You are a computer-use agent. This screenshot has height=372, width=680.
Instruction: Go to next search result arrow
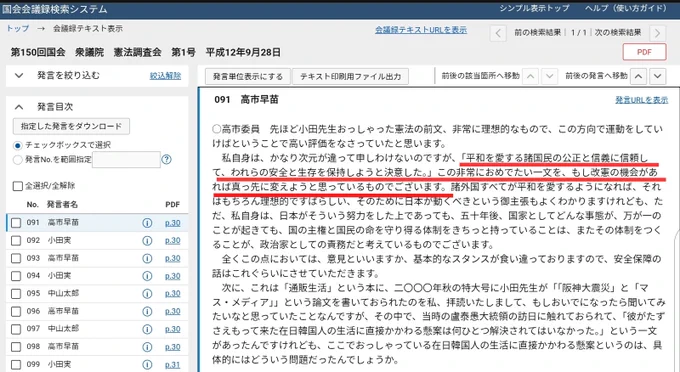coord(657,33)
